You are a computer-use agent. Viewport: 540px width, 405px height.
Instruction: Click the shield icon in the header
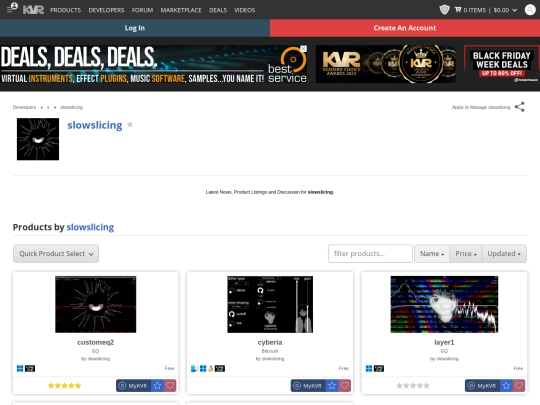[x=444, y=10]
